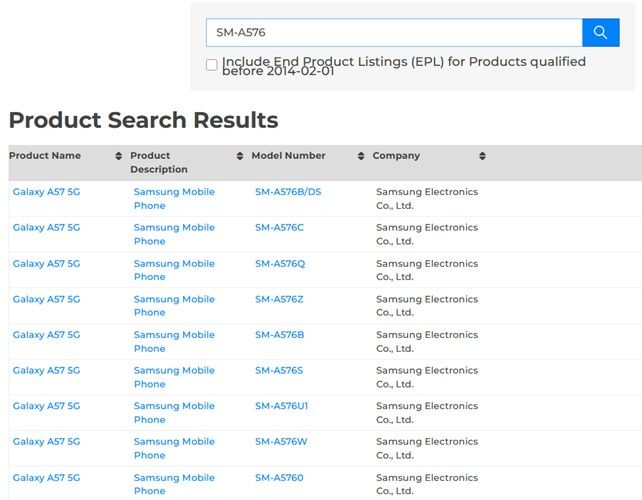Screen dimensions: 642x500
Task: Click Samsung Mobile Phone in SM-A576W row
Action: click(174, 448)
